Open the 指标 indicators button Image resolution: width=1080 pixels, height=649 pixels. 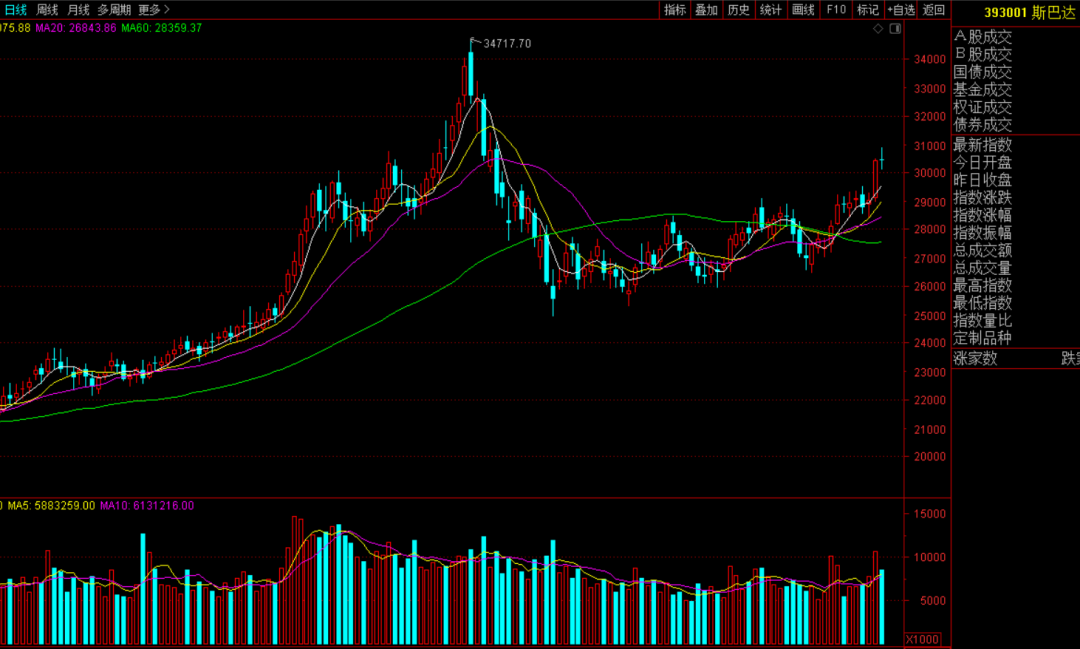[675, 10]
